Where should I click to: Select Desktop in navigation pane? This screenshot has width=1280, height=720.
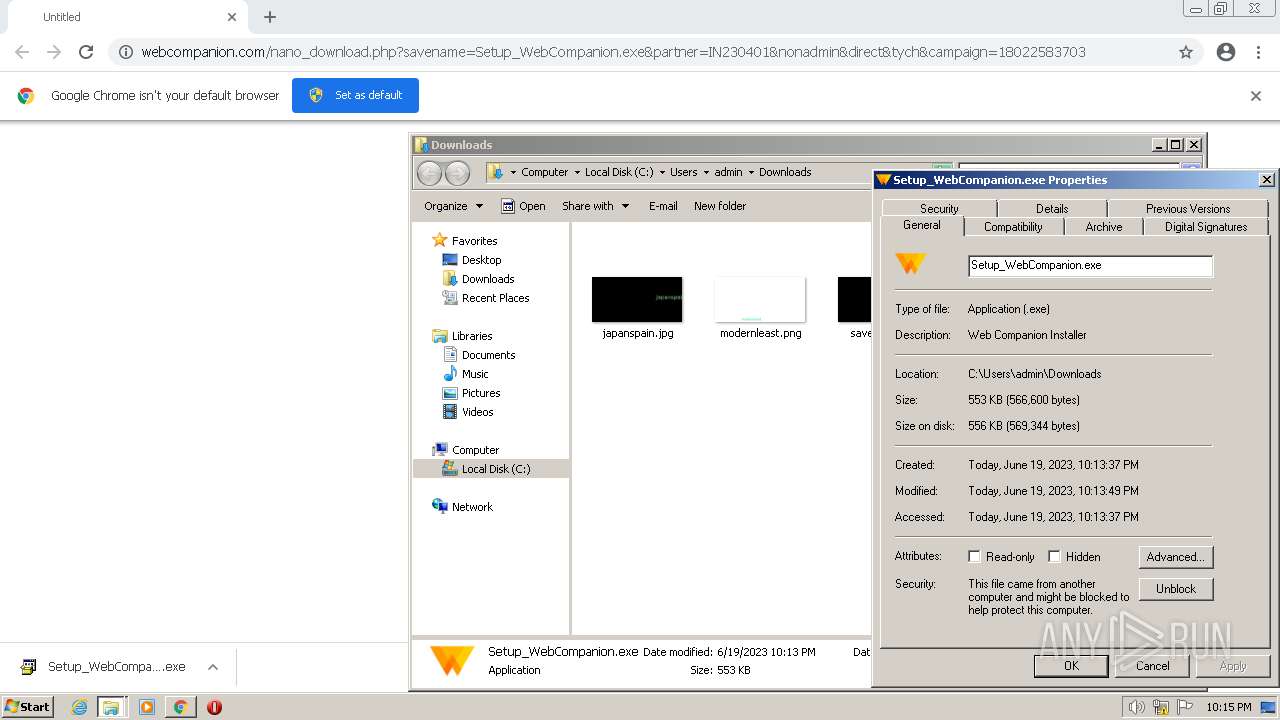481,260
